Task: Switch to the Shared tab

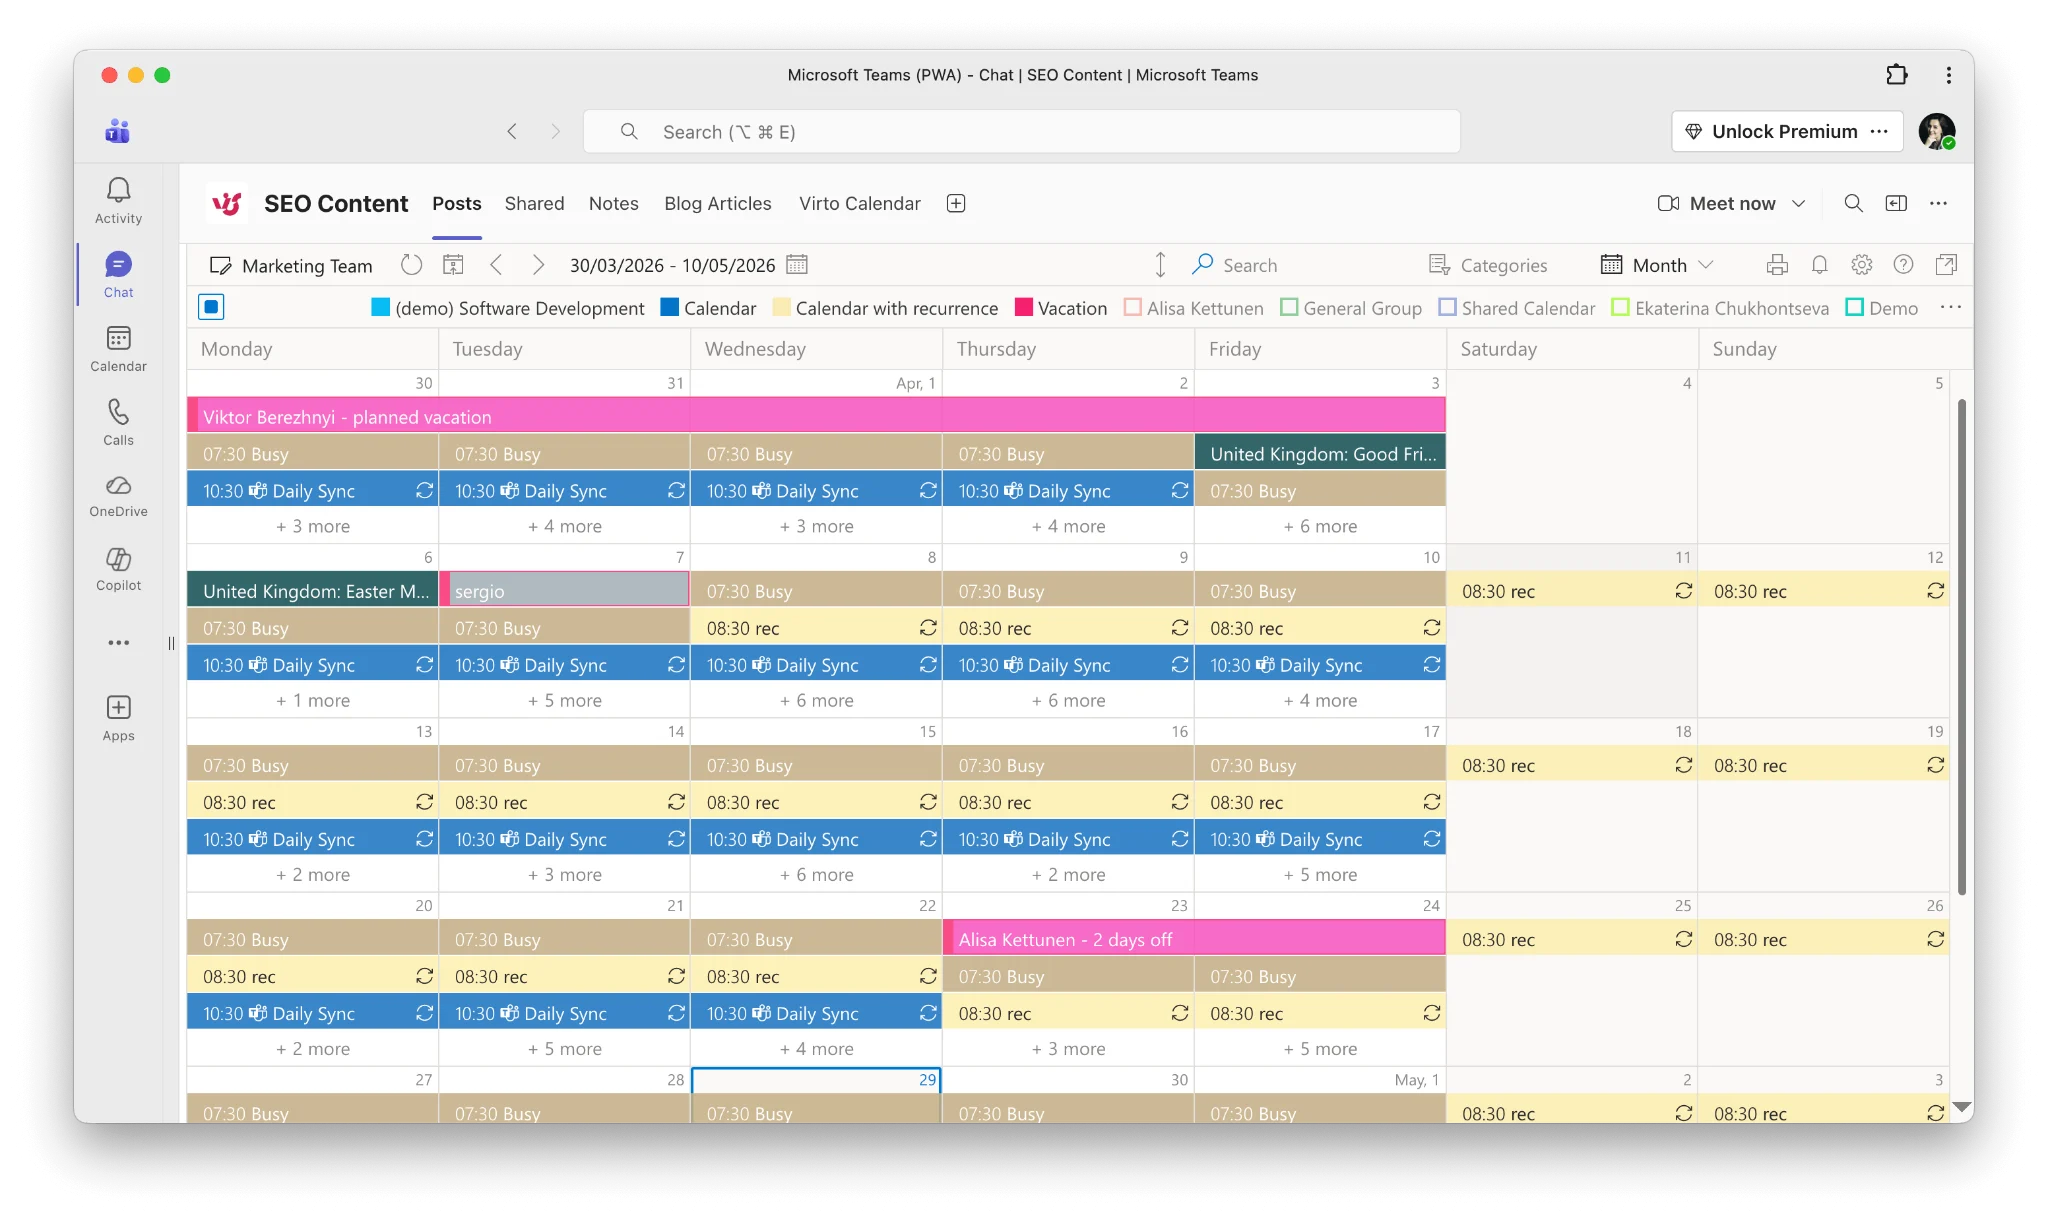Action: click(x=534, y=203)
